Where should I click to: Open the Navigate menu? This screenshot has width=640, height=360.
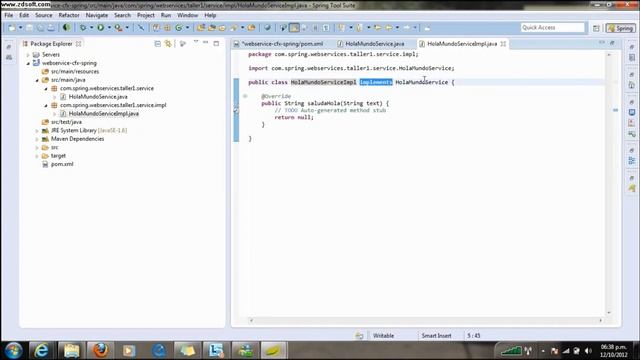coord(97,15)
